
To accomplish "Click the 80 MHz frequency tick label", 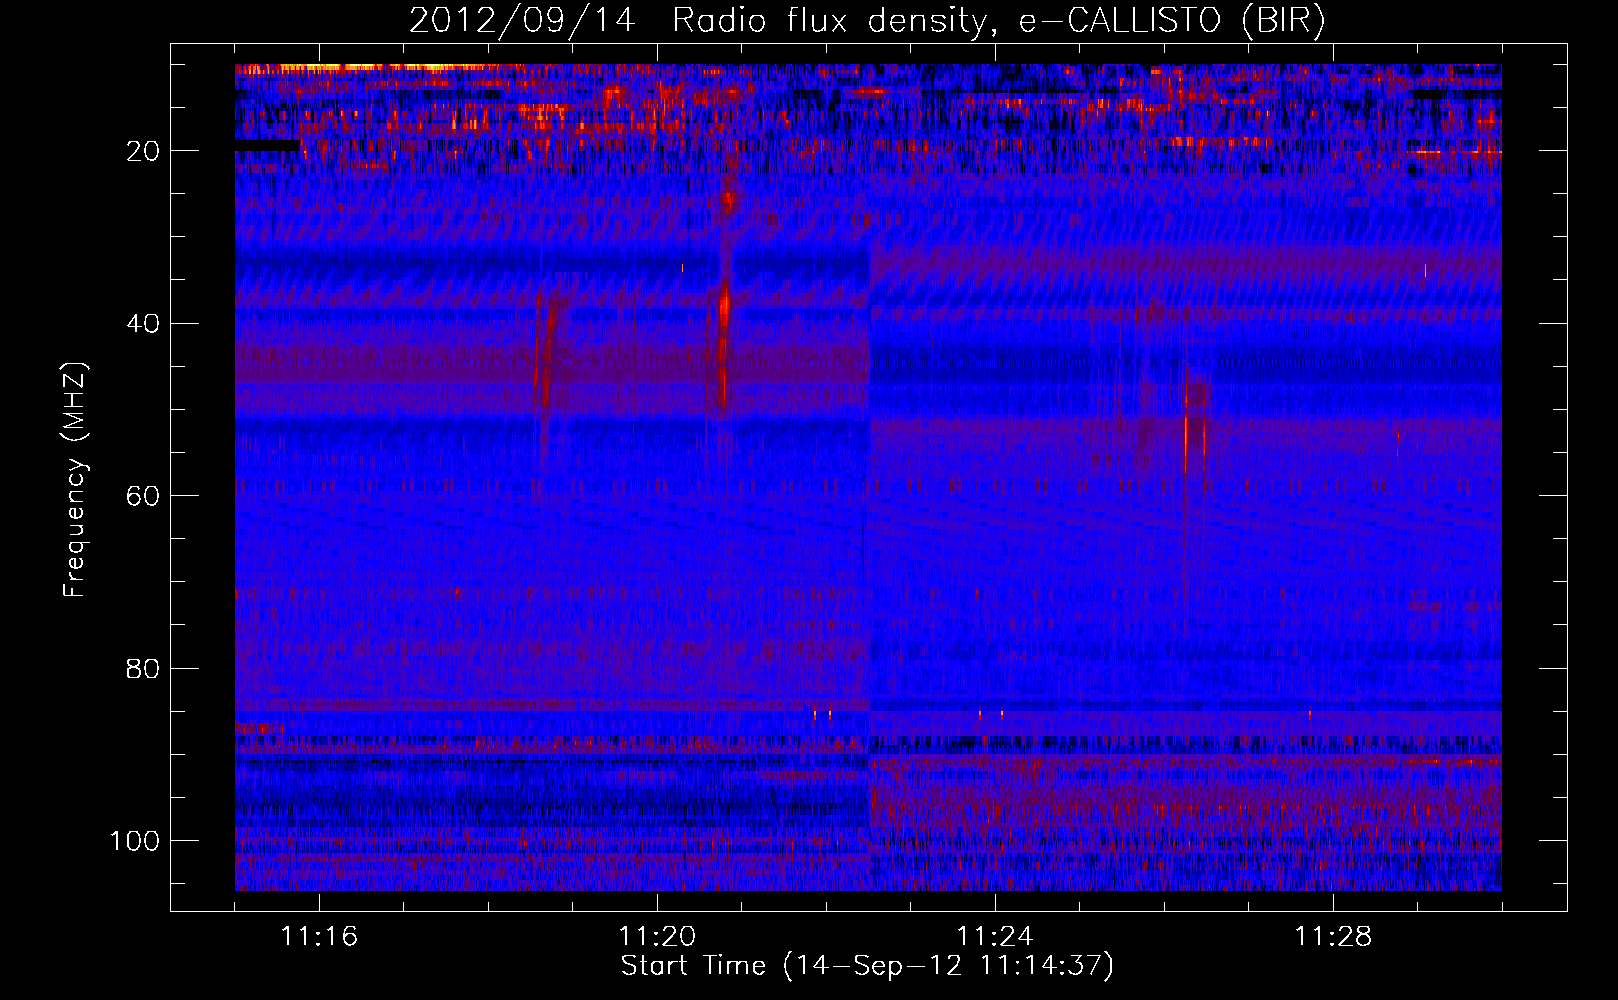I will pyautogui.click(x=144, y=668).
